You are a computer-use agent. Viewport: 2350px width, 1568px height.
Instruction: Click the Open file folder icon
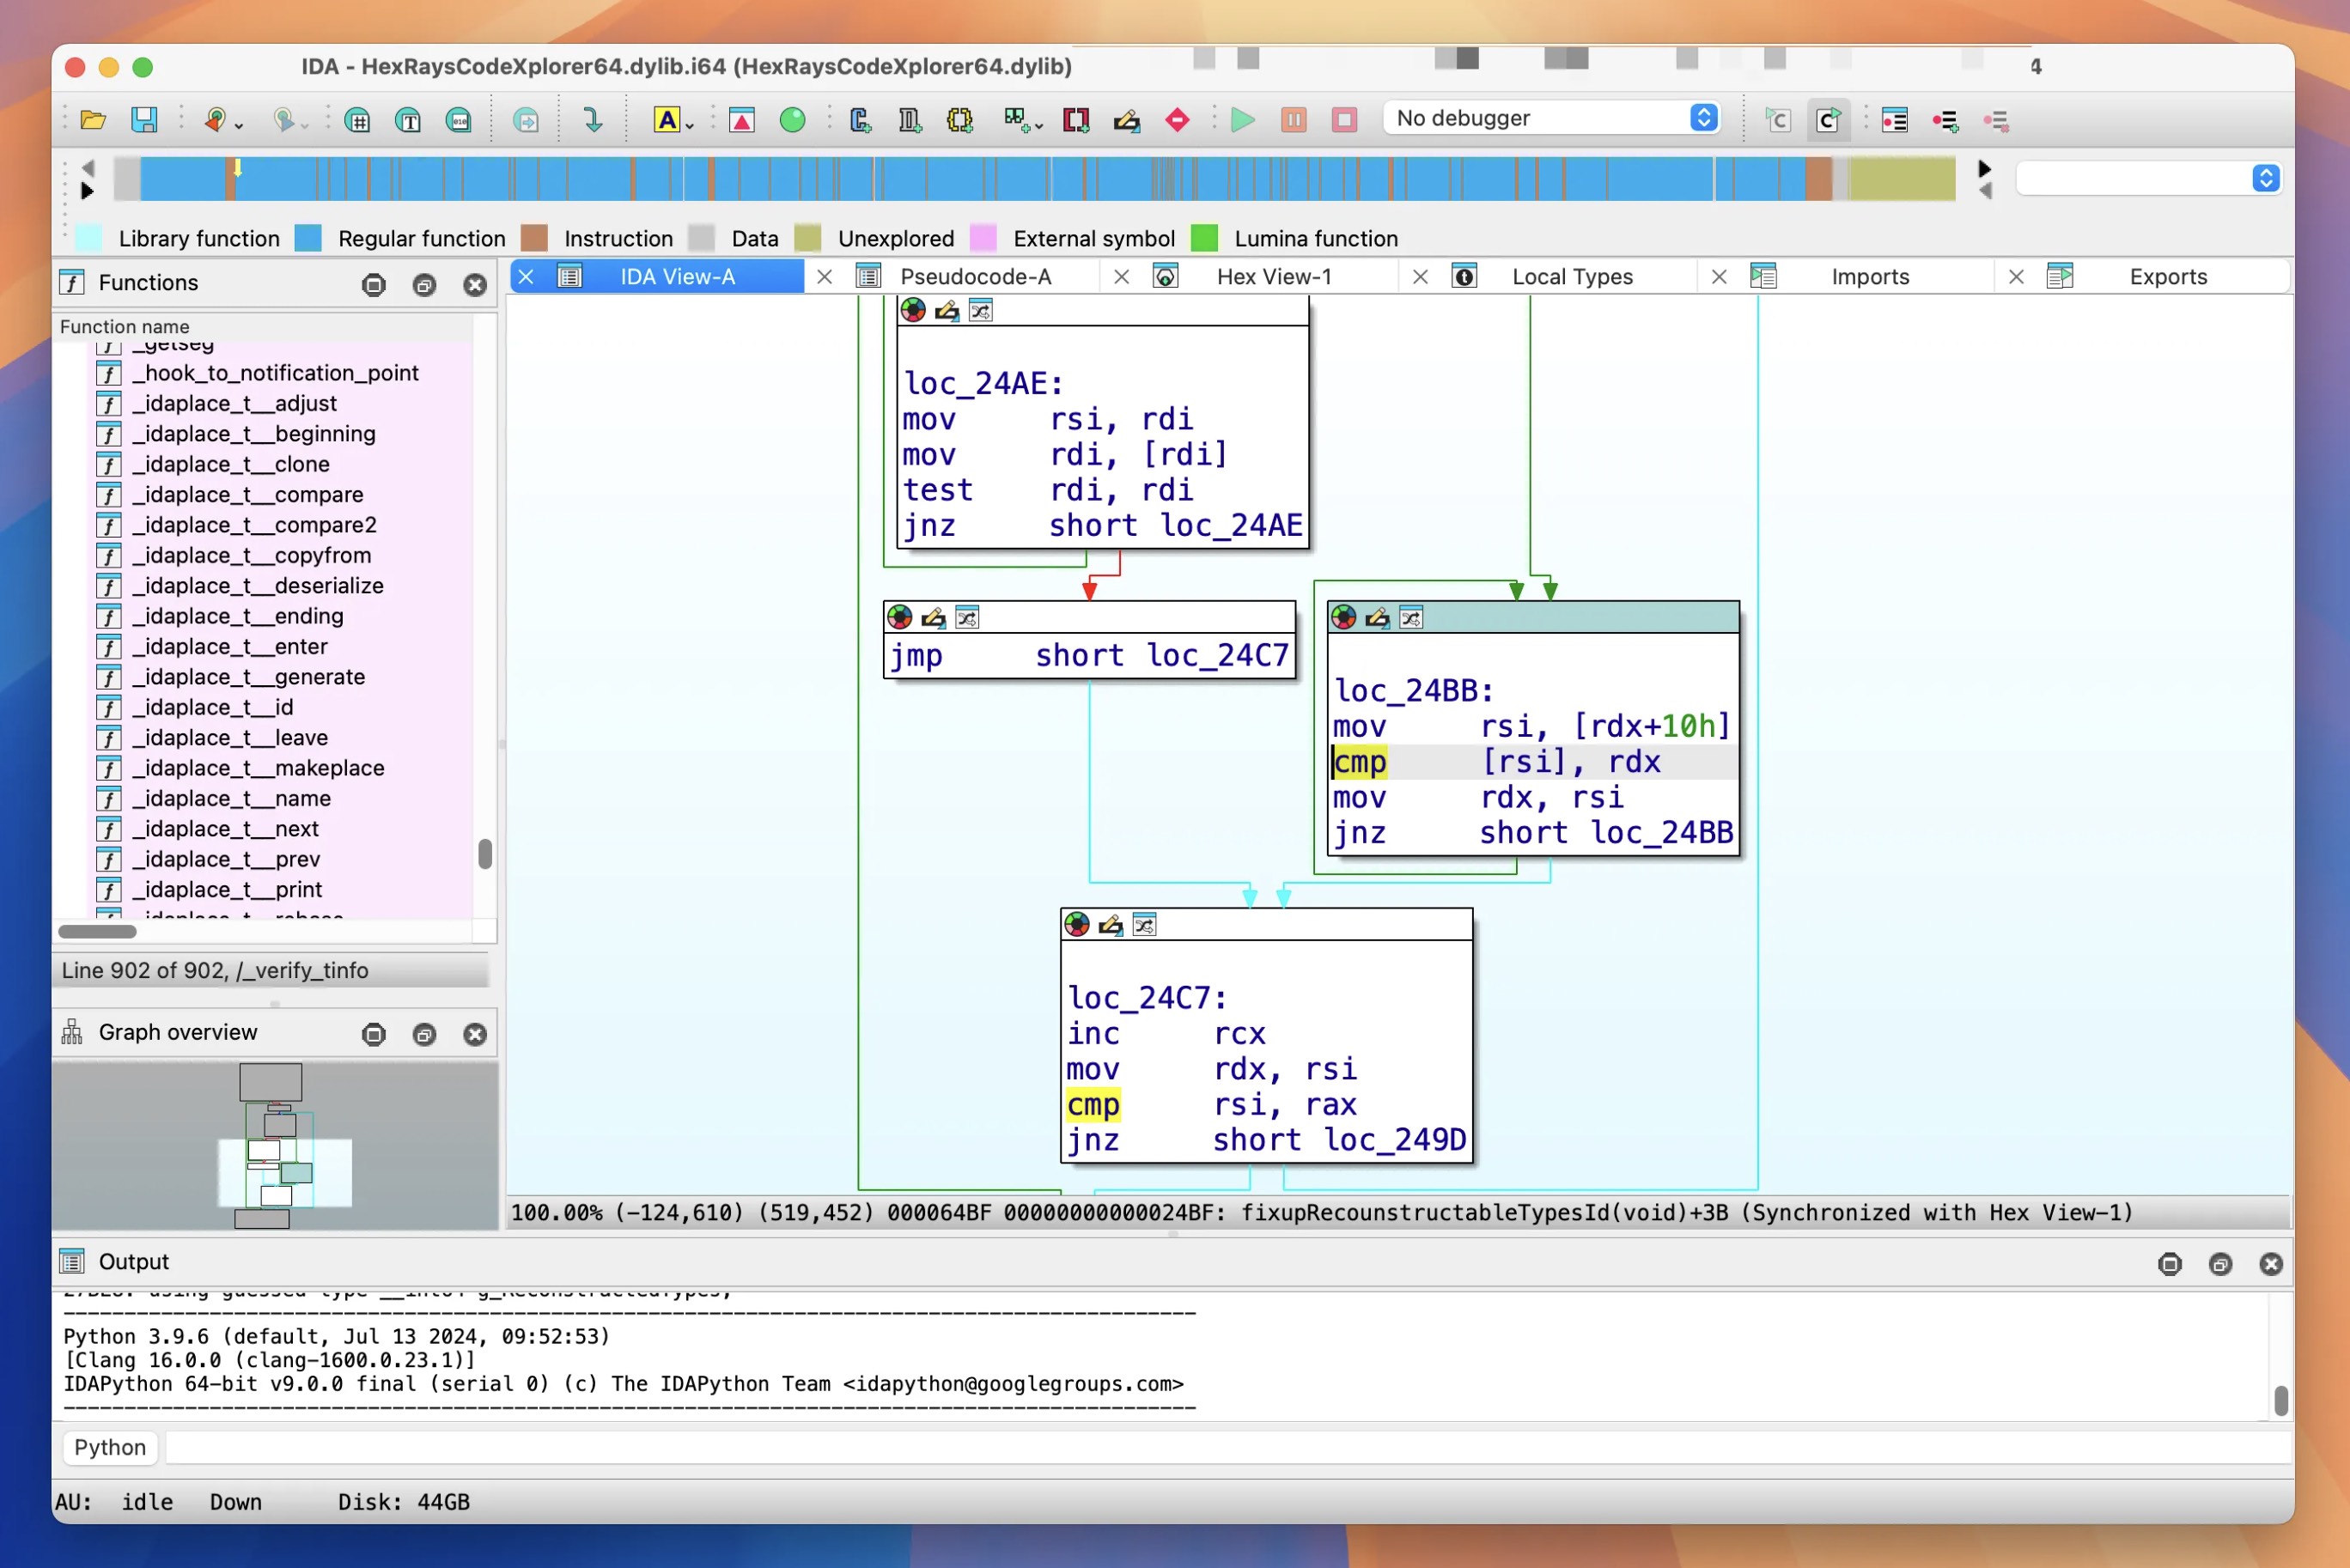coord(93,120)
